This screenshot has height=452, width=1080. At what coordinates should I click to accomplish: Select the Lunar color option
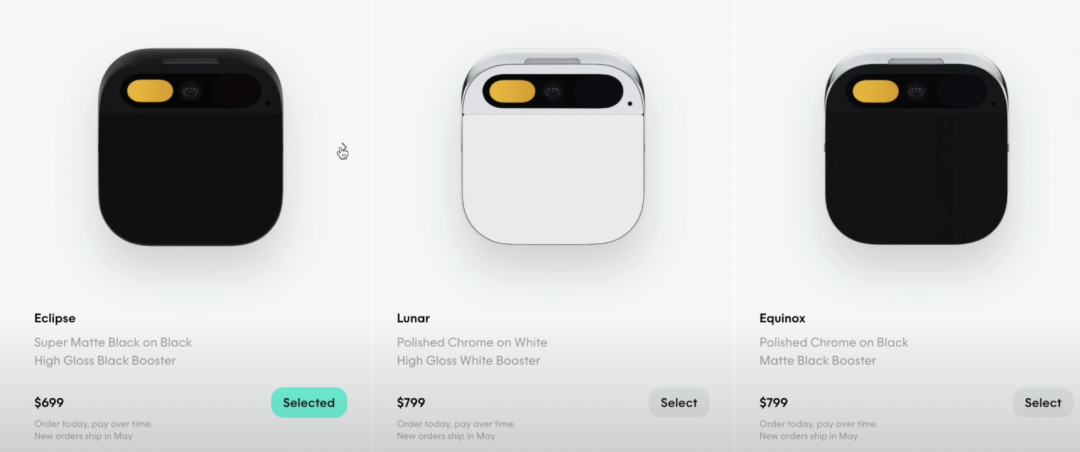click(678, 402)
